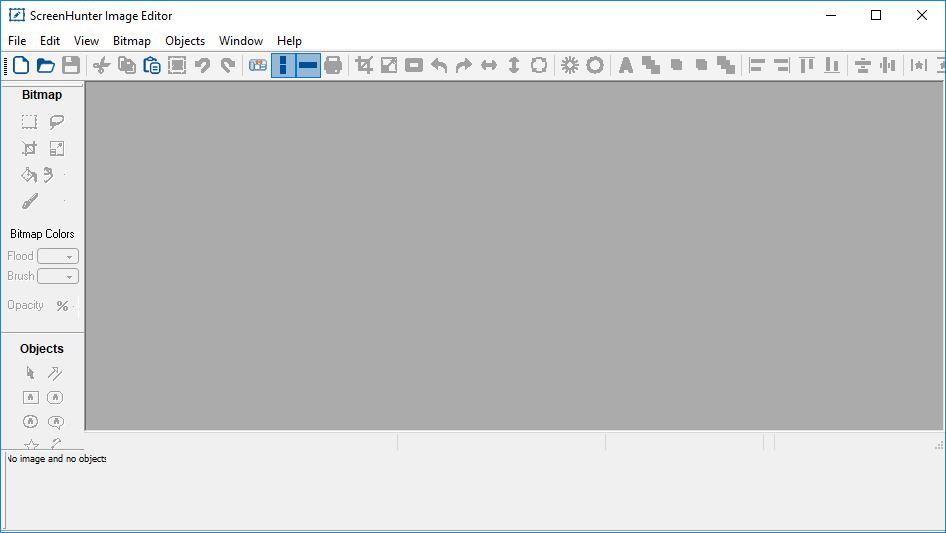Click the New image icon
Screen dimensions: 946x533
[x=21, y=66]
